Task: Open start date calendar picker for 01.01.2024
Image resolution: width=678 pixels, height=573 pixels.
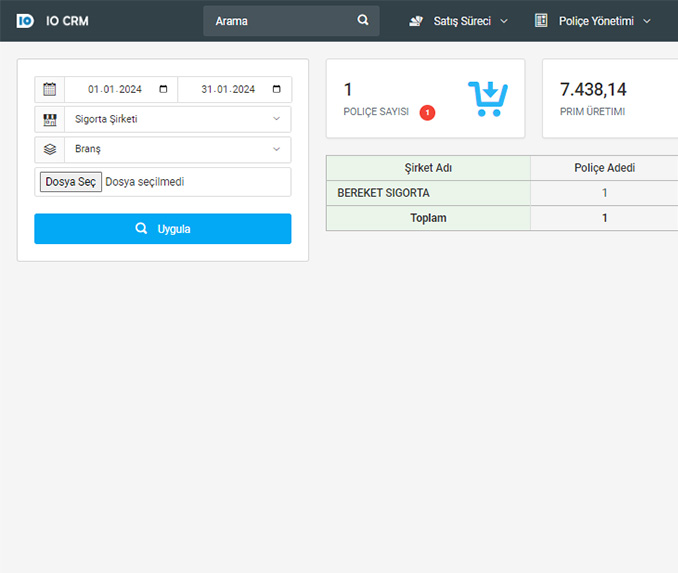Action: 163,89
